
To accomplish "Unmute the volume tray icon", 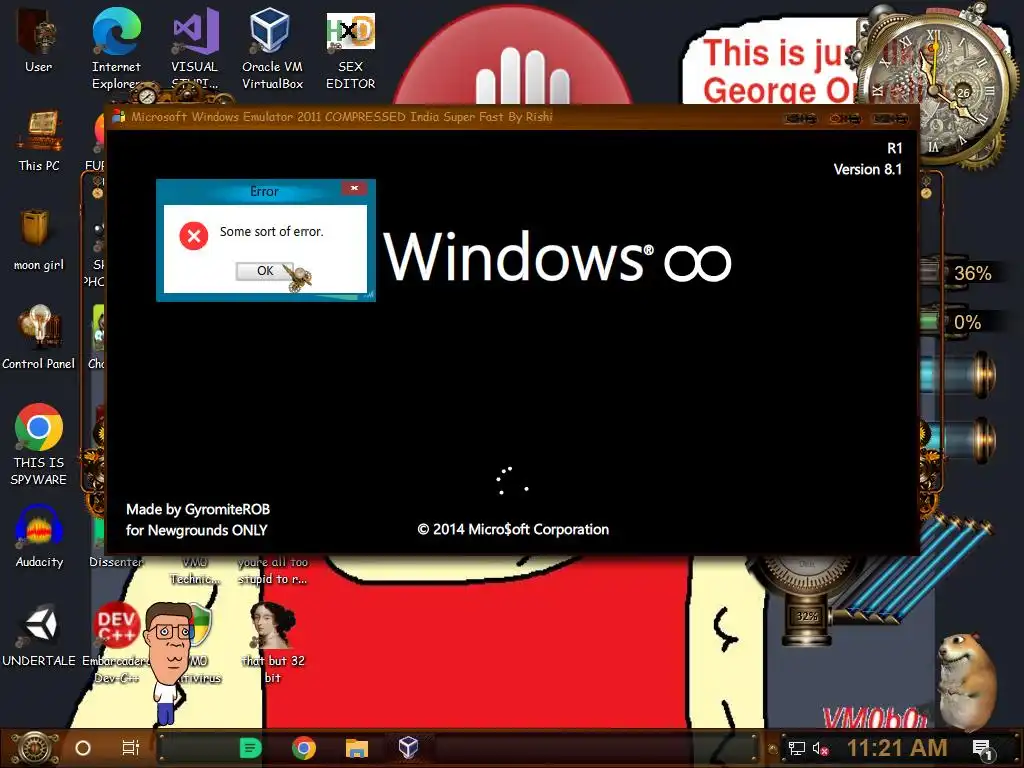I will [x=820, y=748].
